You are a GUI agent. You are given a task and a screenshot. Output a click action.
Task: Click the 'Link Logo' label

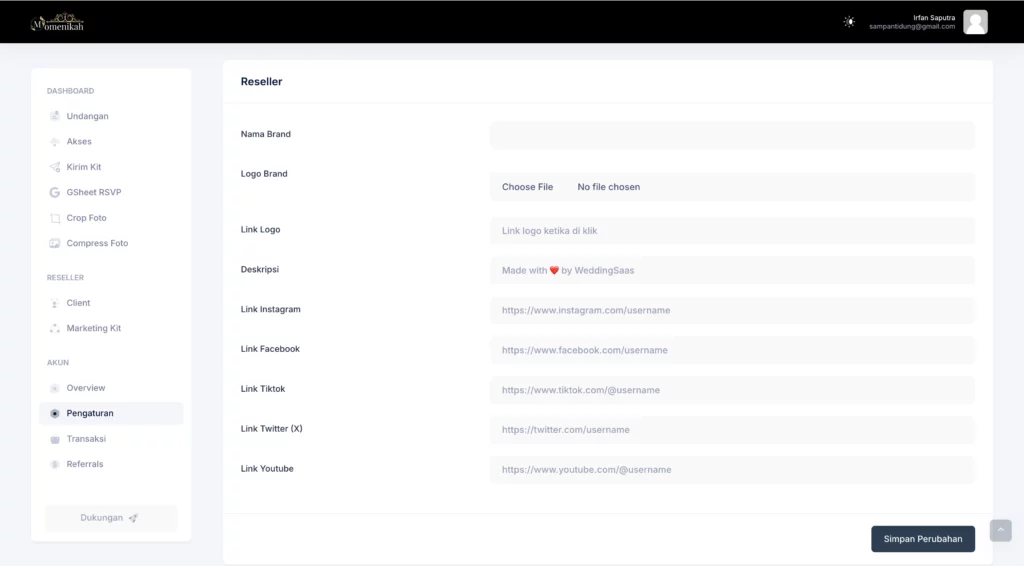261,230
